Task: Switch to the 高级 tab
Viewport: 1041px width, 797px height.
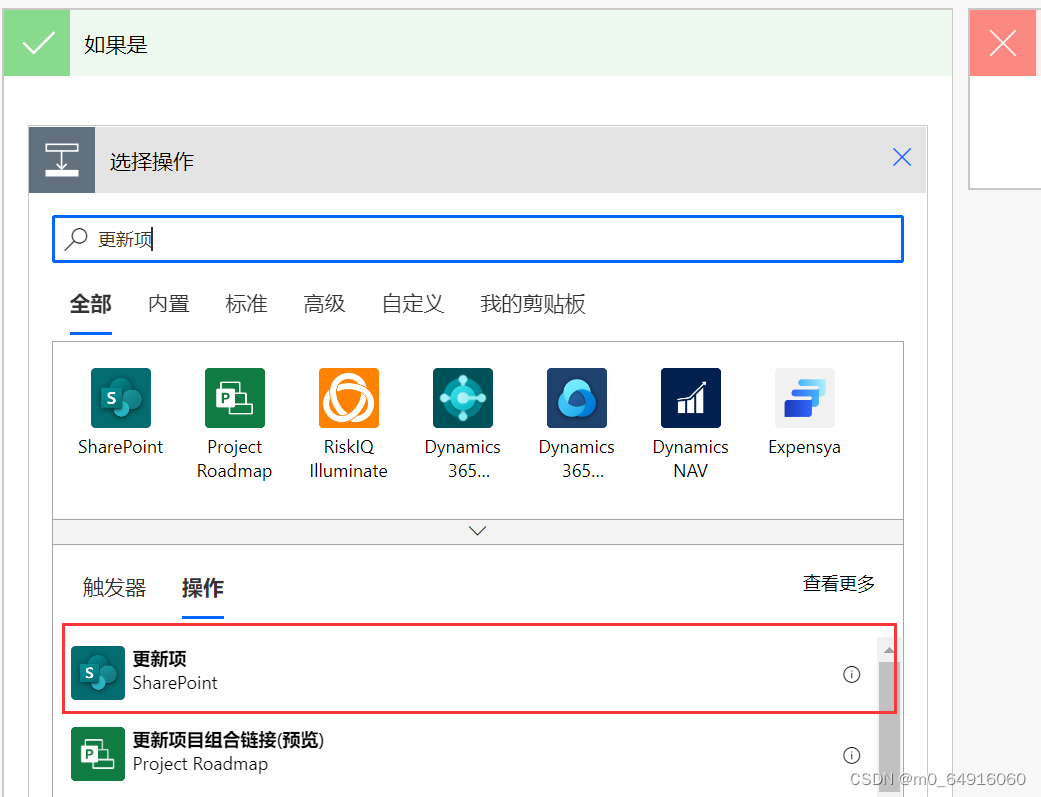Action: coord(324,304)
